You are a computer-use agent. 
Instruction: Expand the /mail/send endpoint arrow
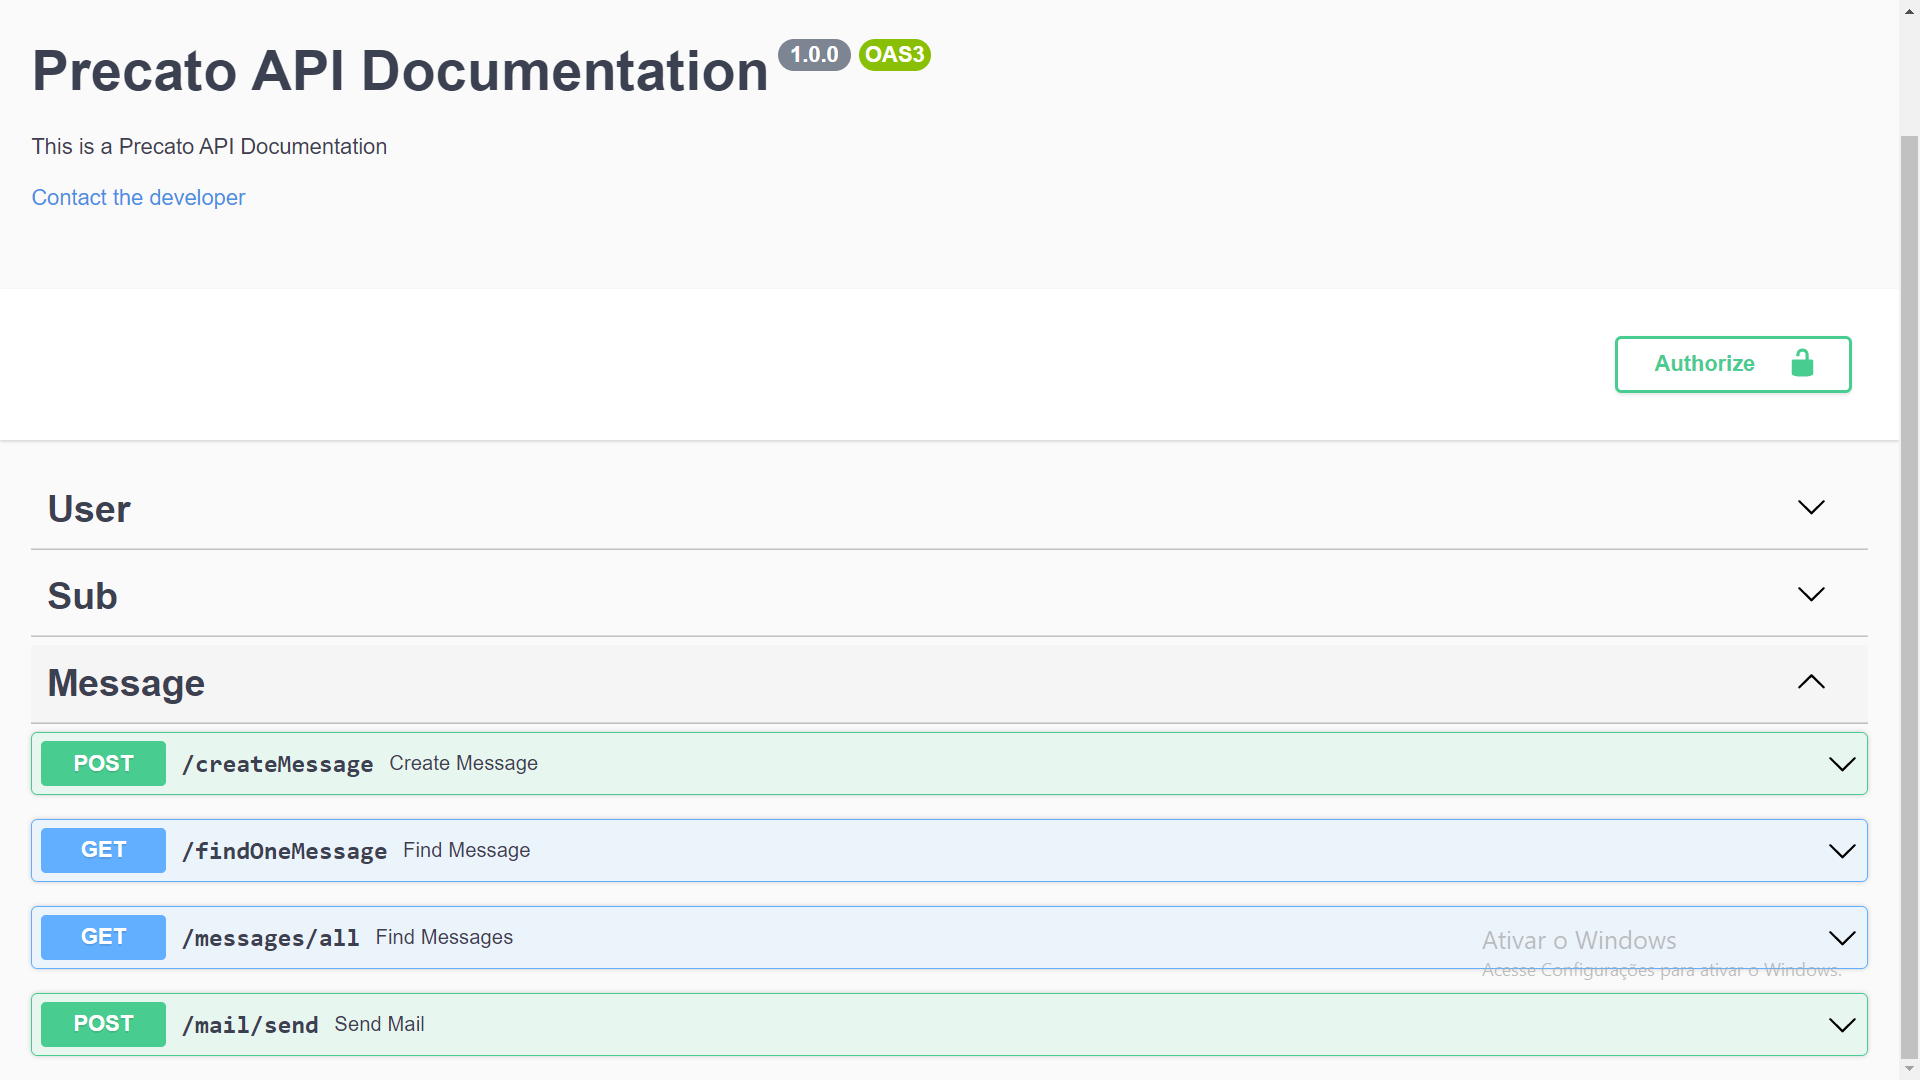pyautogui.click(x=1841, y=1025)
